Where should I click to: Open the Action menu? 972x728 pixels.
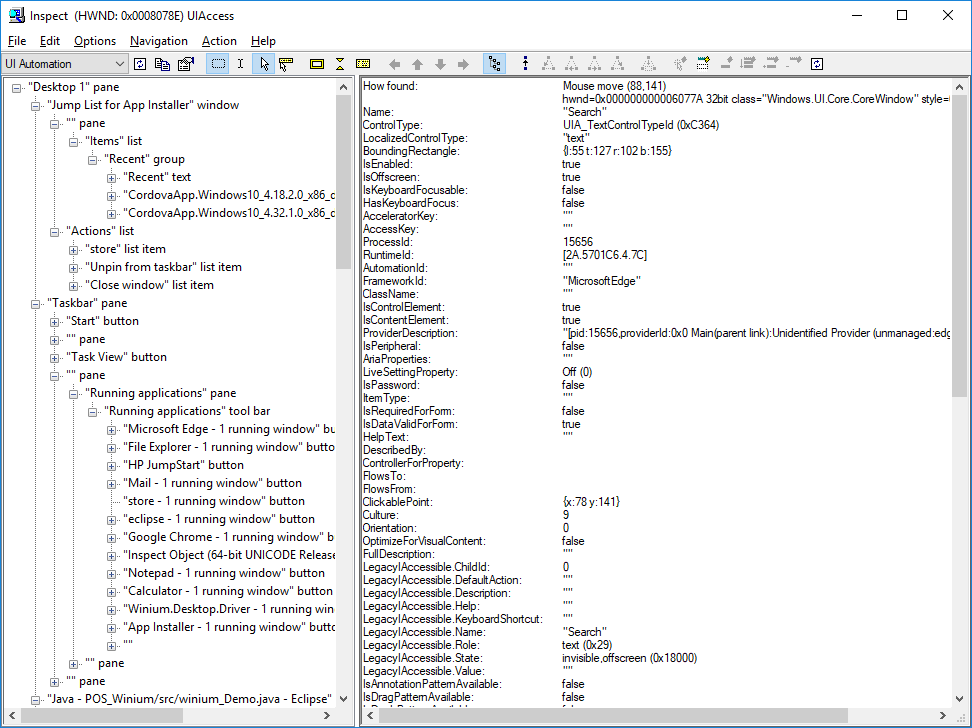click(x=219, y=41)
